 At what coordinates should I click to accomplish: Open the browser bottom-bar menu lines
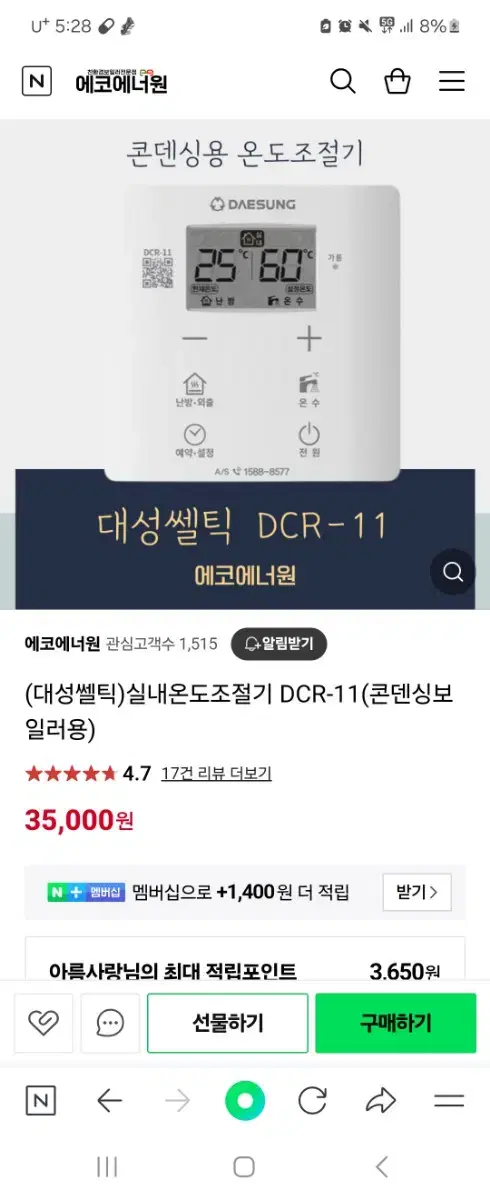click(x=449, y=1101)
